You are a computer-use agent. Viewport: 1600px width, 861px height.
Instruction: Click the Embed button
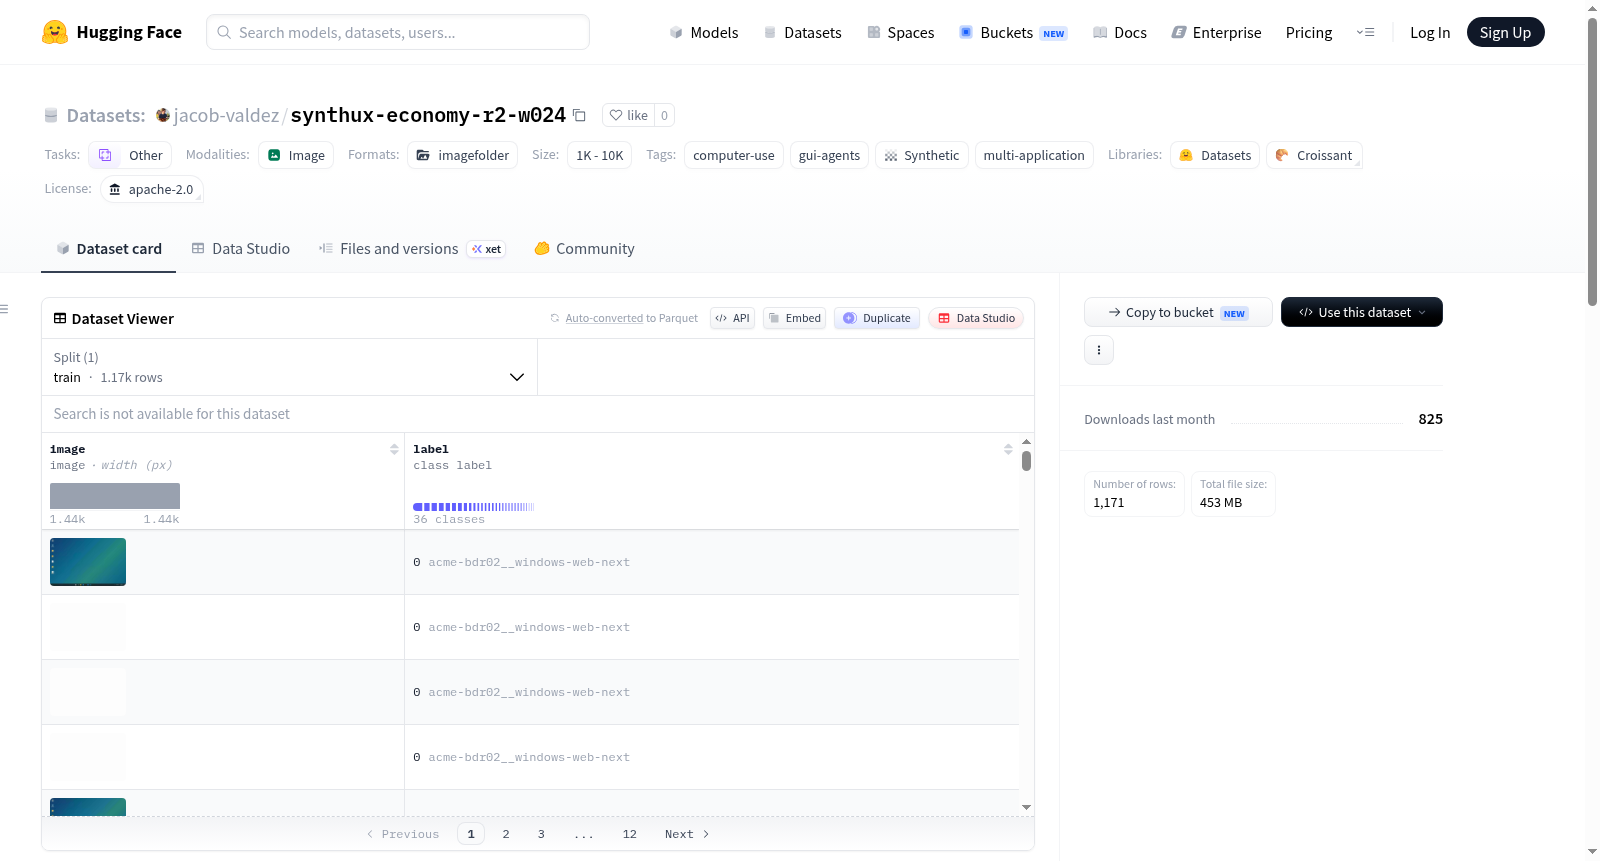click(x=795, y=318)
